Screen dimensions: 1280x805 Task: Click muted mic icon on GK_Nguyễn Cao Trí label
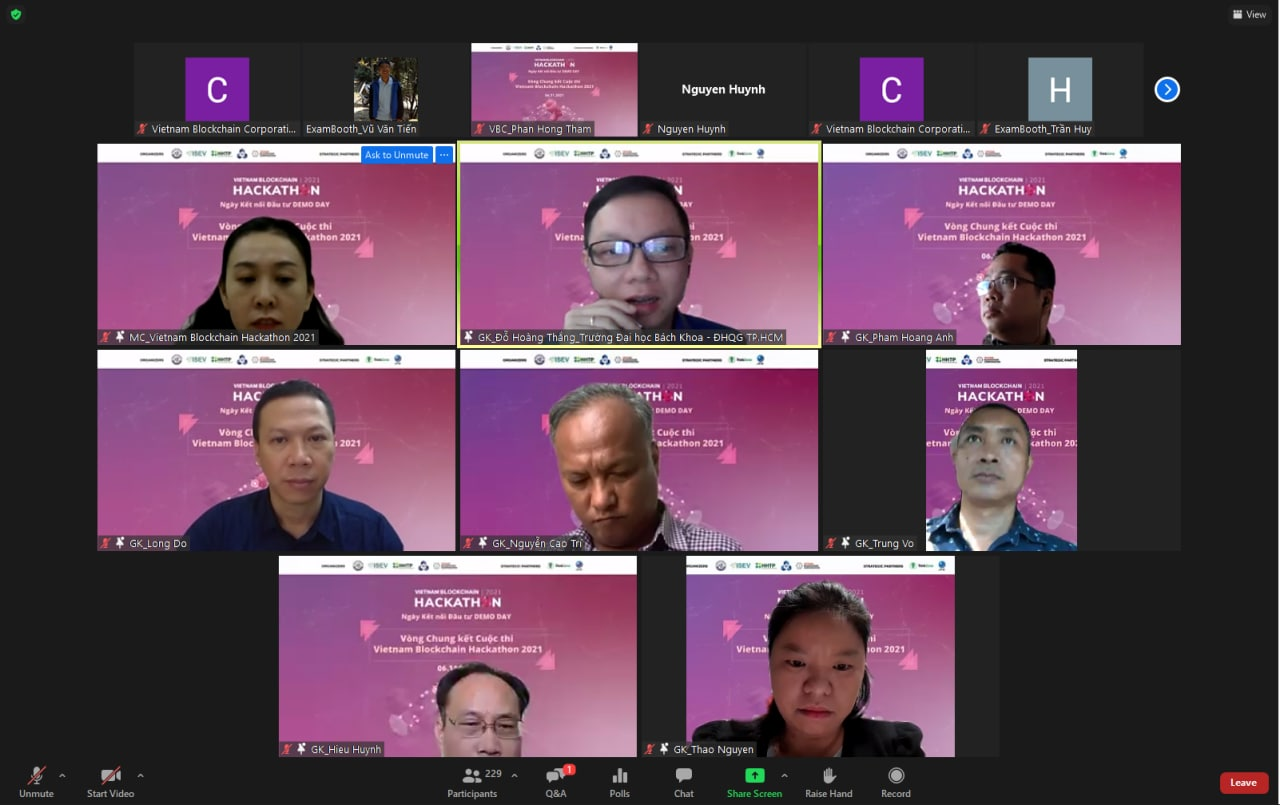[x=468, y=544]
